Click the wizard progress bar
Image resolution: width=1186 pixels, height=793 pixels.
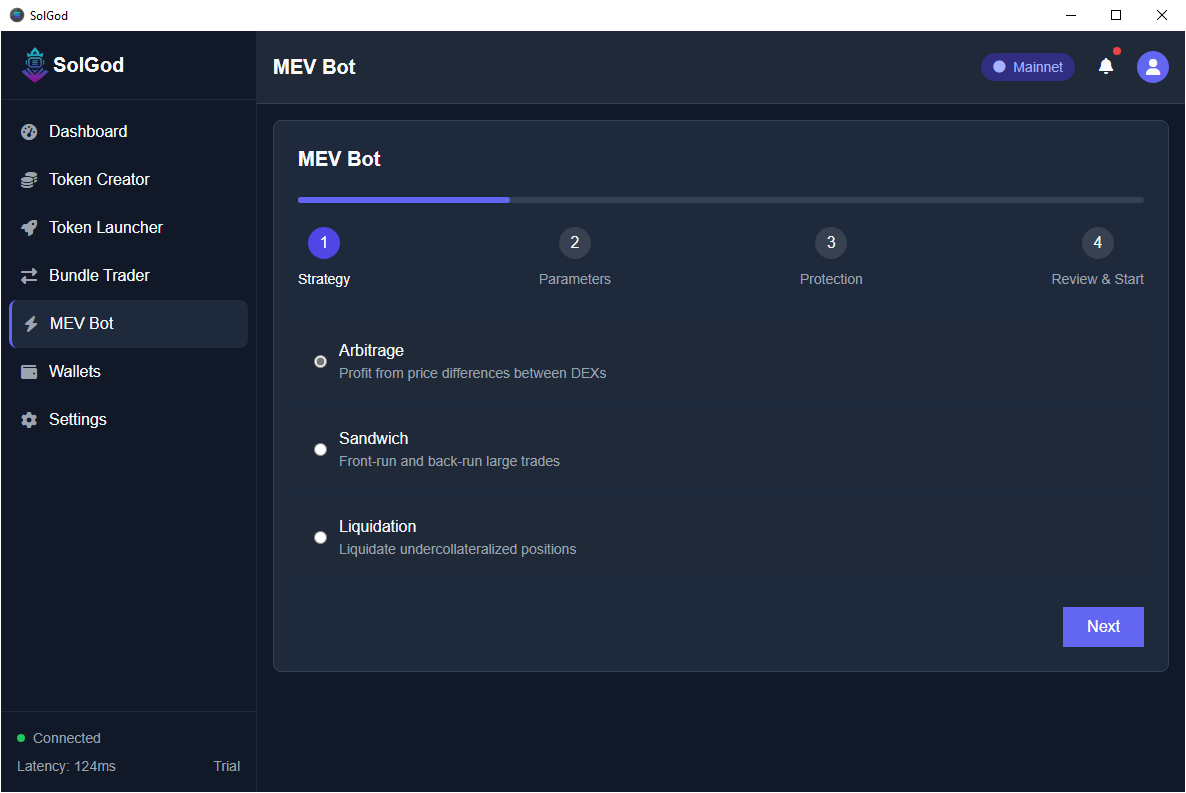(720, 199)
